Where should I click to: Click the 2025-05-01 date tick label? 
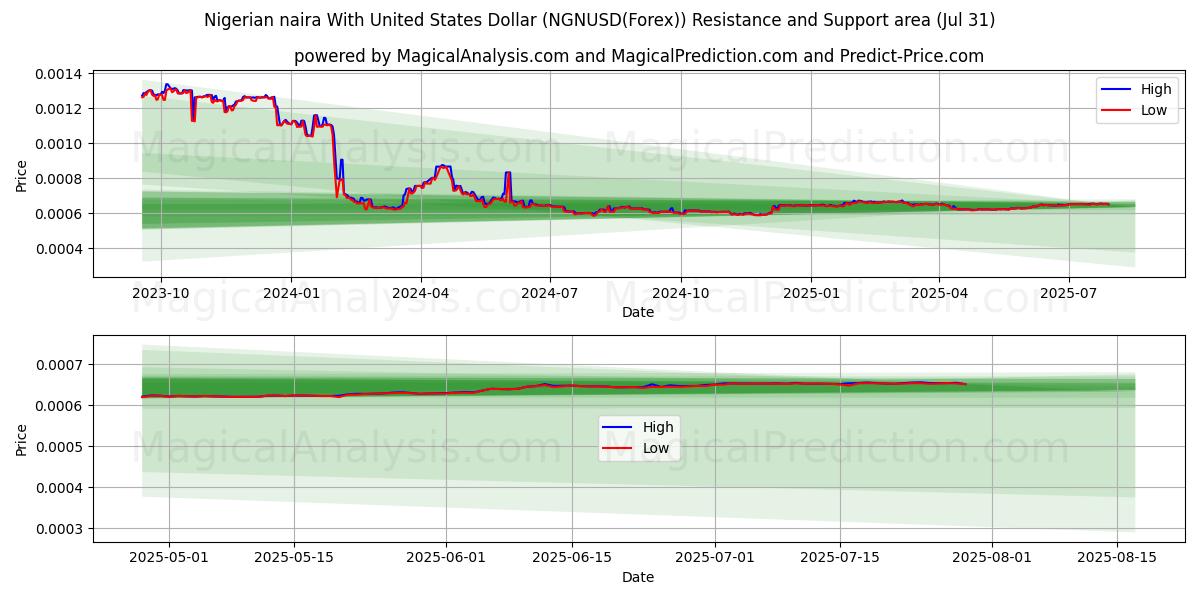169,558
